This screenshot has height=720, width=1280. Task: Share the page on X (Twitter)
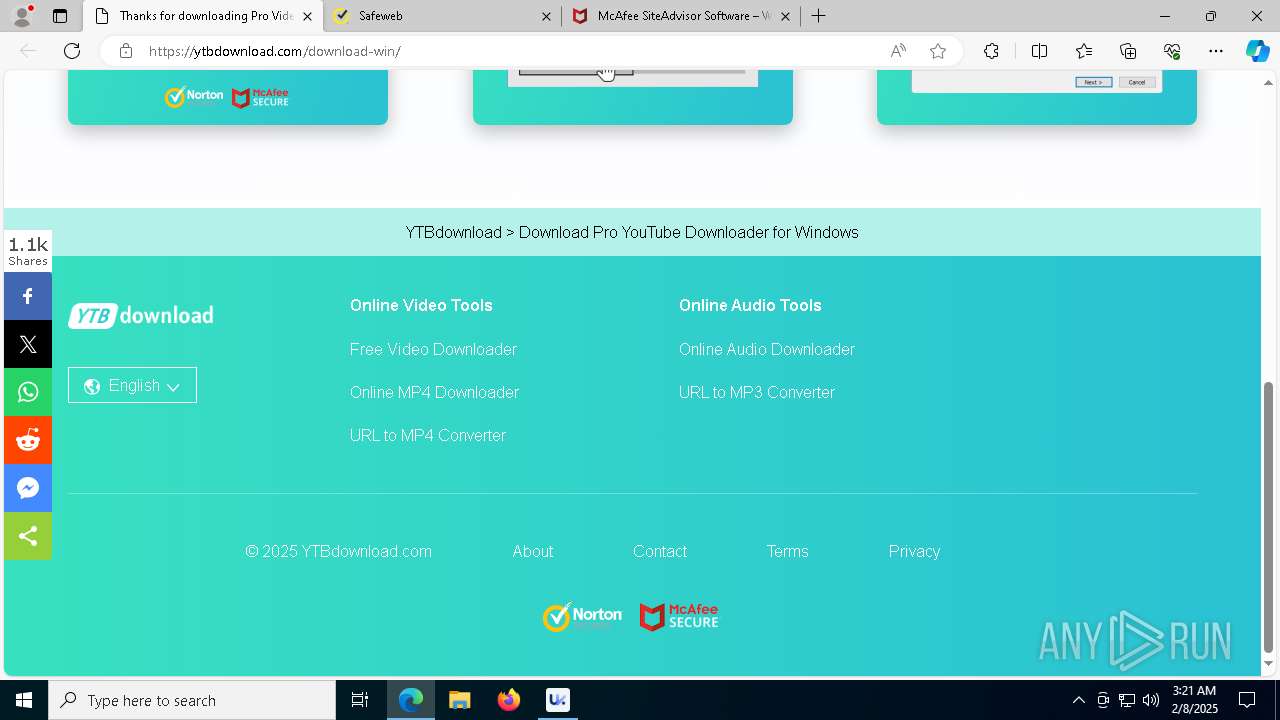pyautogui.click(x=28, y=344)
